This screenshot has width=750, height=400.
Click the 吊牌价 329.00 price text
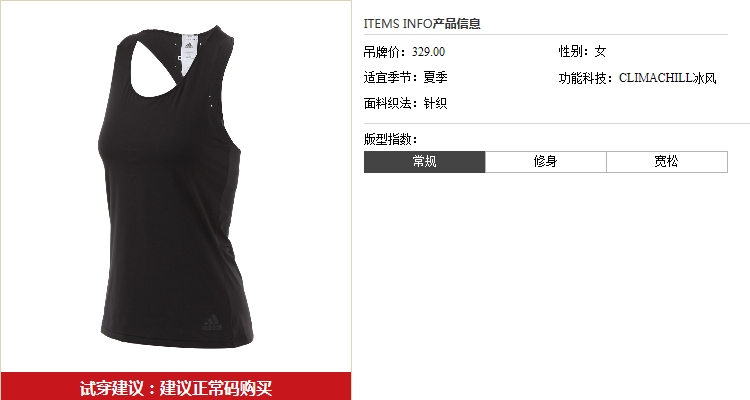(x=404, y=52)
